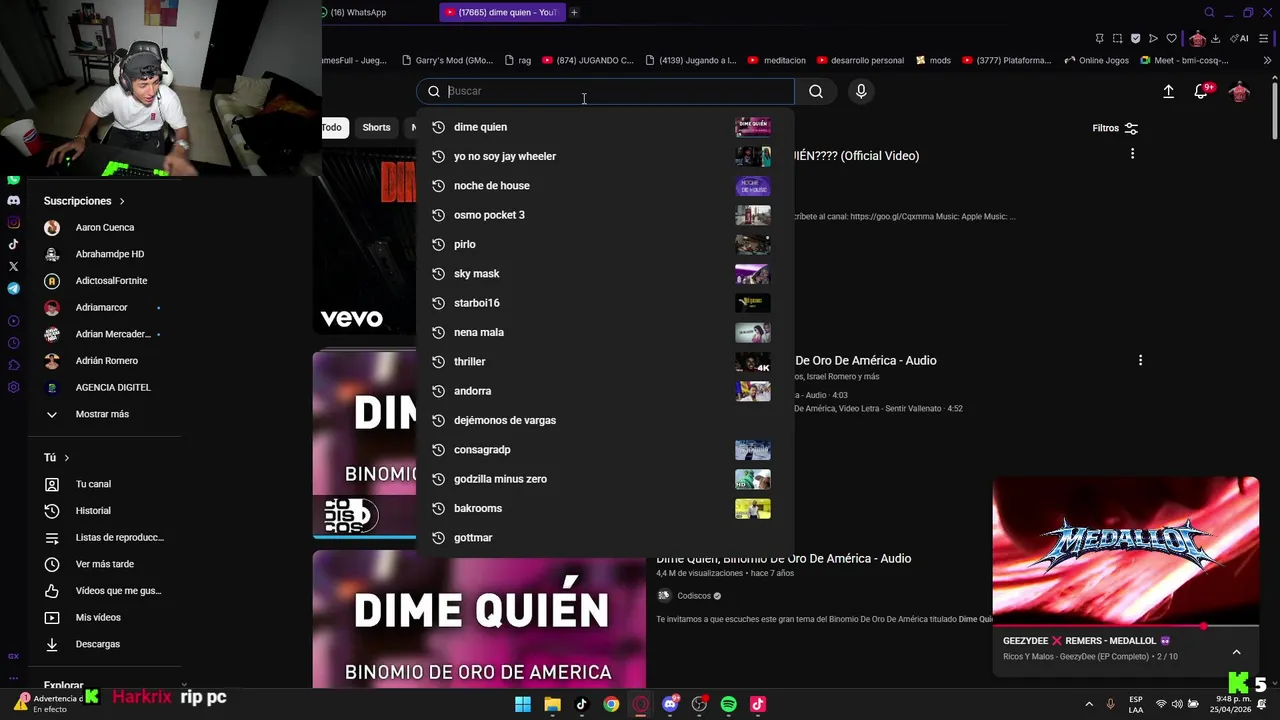1280x720 pixels.
Task: Open three-dot menu for Official Video result
Action: coord(1132,154)
